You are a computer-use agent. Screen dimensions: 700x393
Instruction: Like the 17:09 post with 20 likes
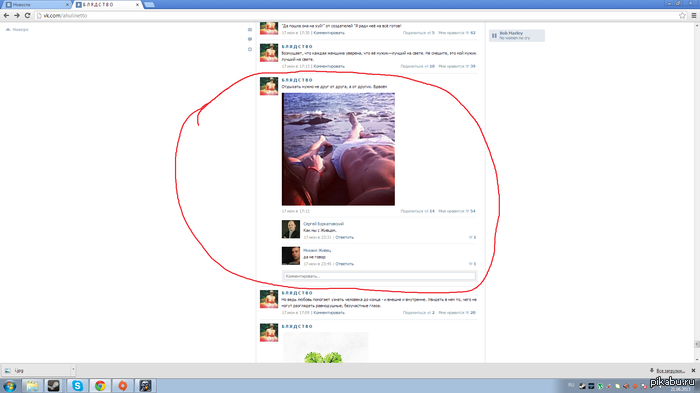point(457,313)
